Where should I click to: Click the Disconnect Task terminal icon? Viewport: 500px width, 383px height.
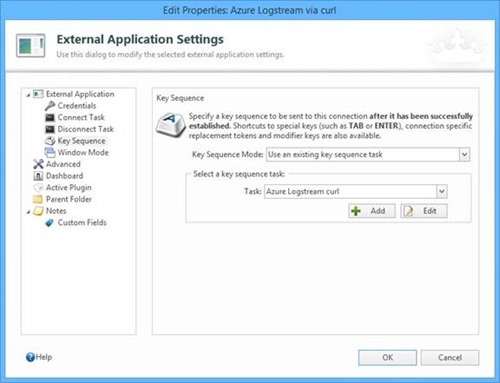pos(50,129)
